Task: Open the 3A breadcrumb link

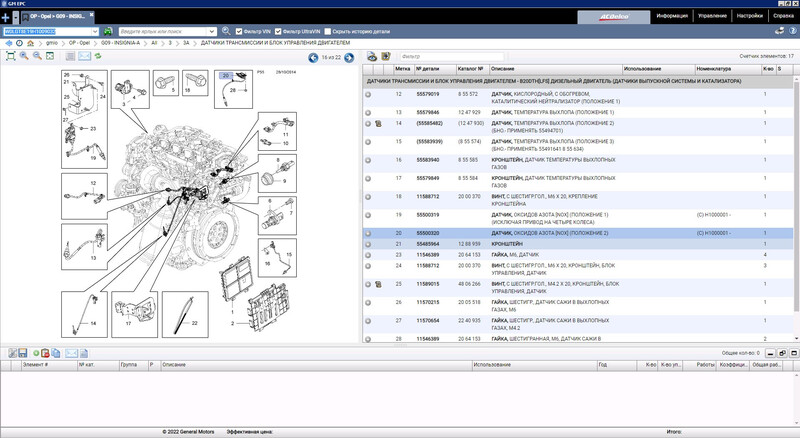Action: coord(186,43)
